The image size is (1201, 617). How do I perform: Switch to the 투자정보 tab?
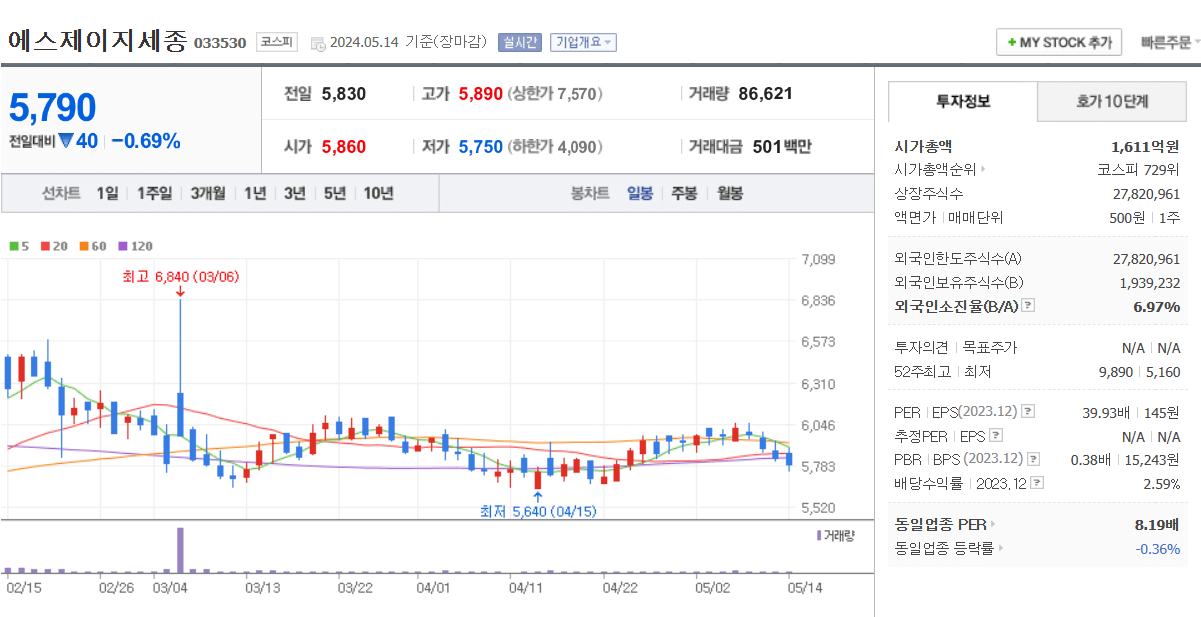pos(963,101)
